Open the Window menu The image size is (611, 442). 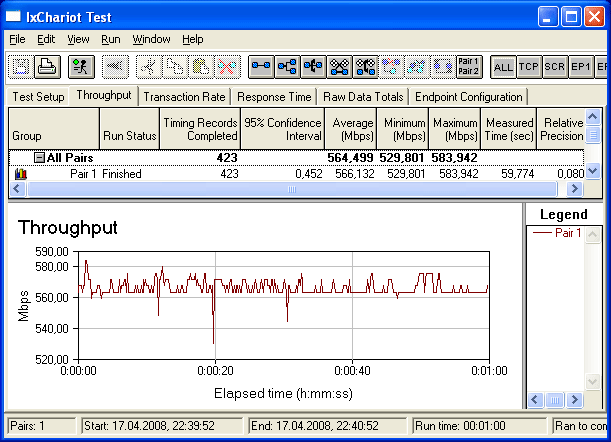coord(151,39)
